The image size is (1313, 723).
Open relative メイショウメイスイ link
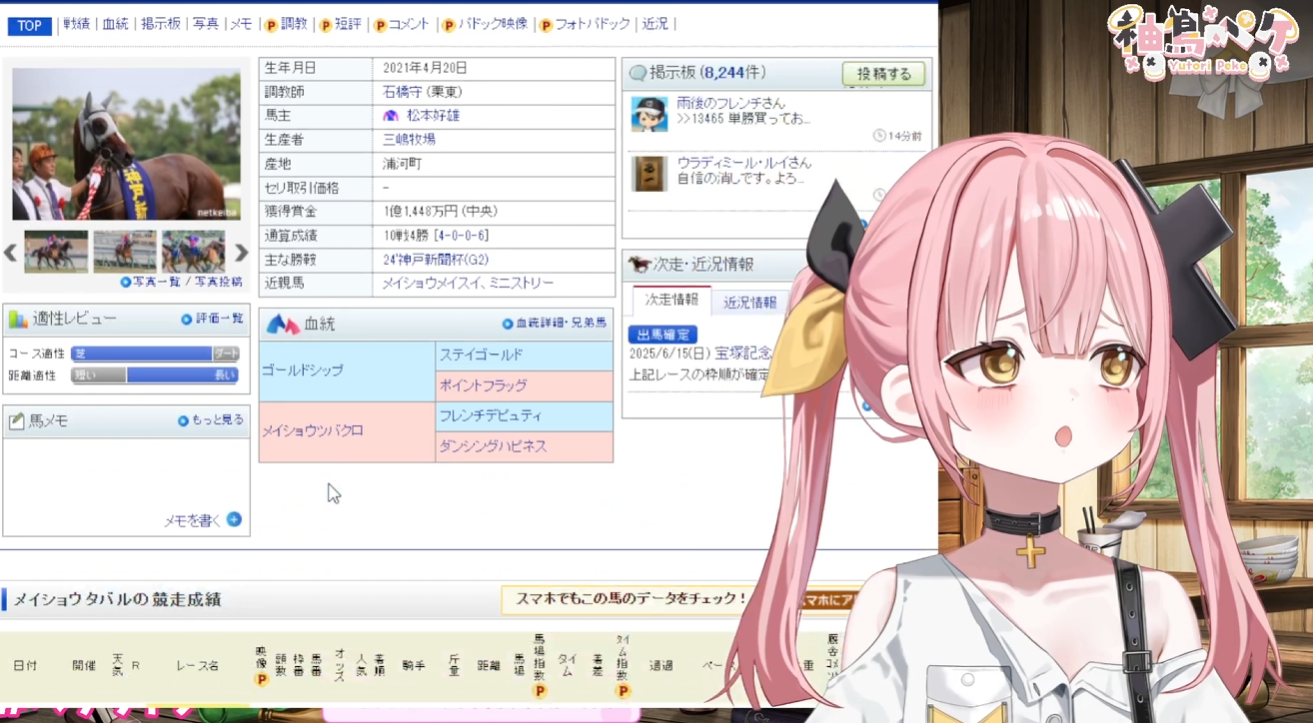click(x=432, y=284)
